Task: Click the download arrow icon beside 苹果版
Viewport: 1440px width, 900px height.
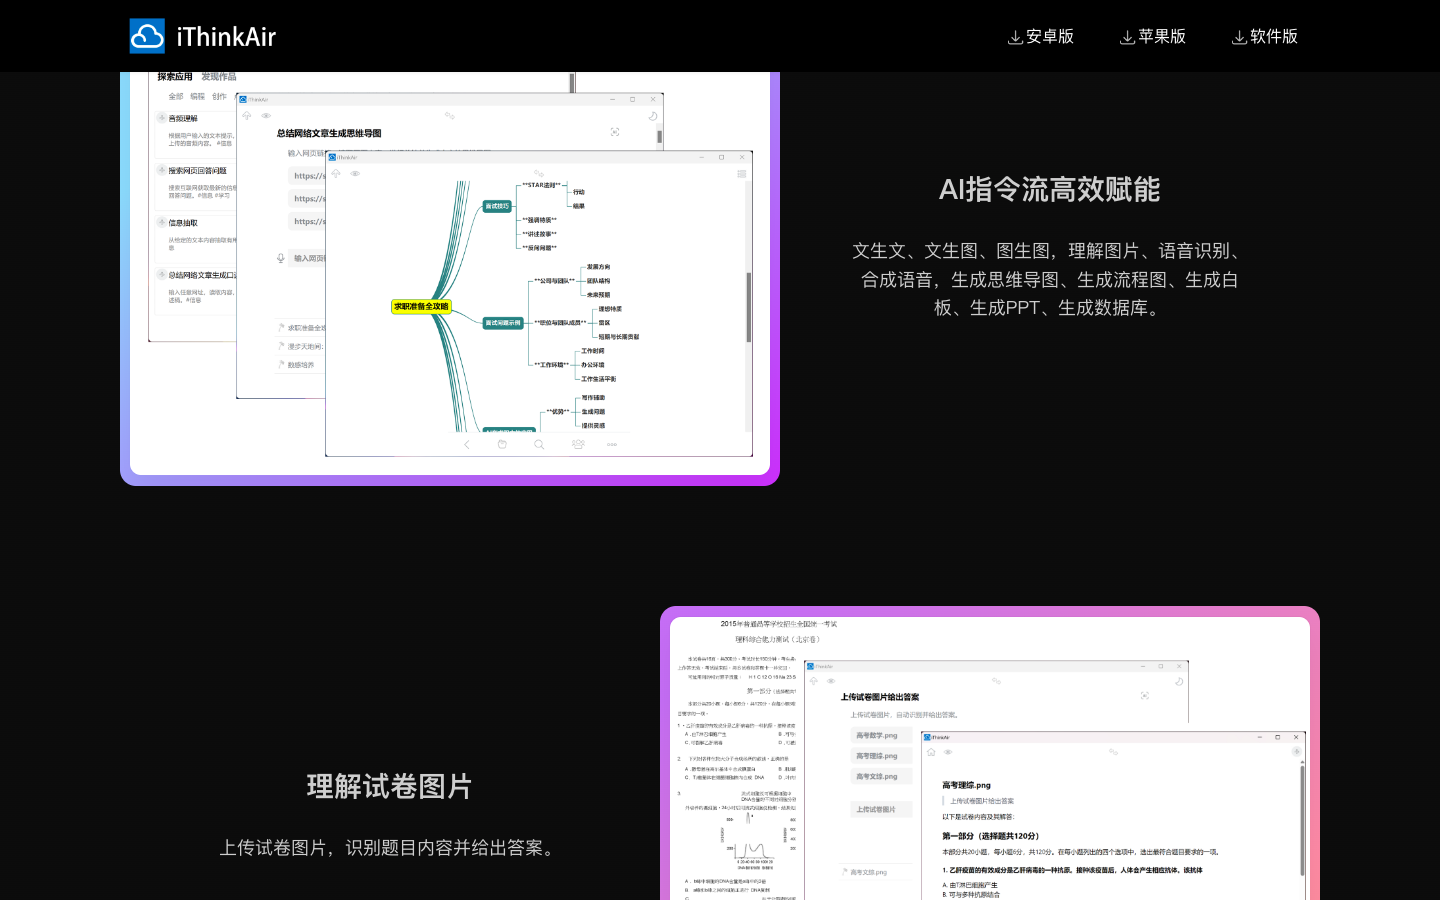Action: (1127, 37)
